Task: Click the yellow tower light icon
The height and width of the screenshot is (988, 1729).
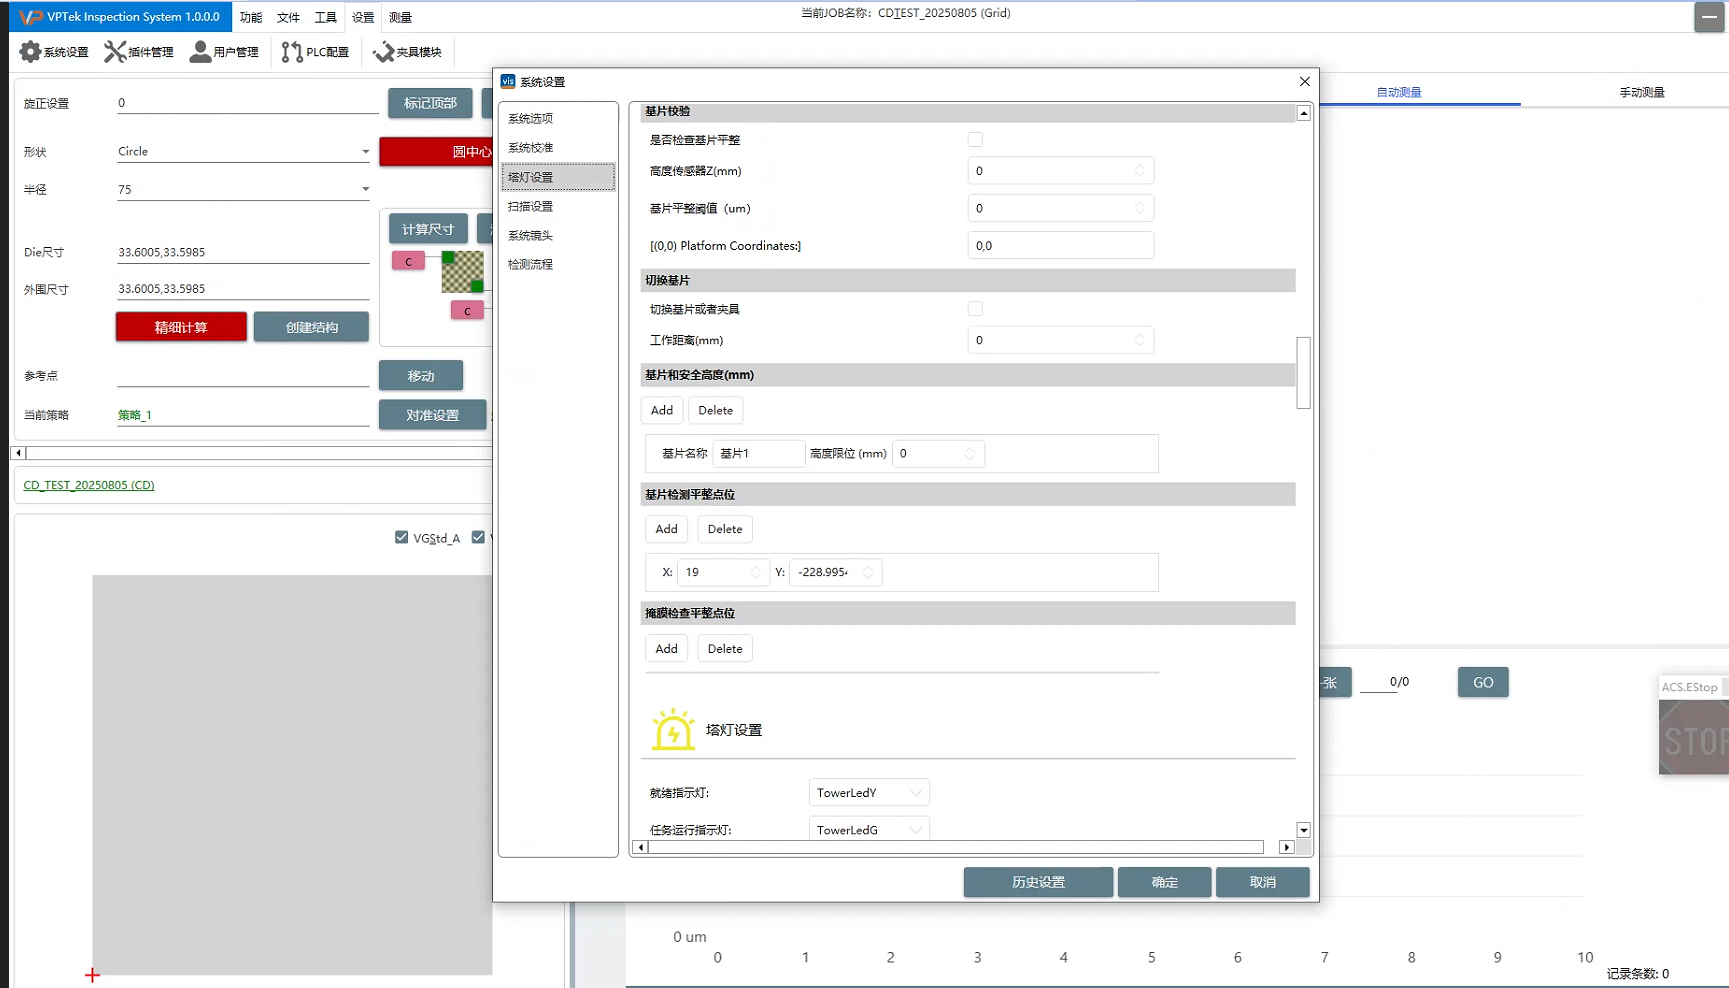Action: pos(673,729)
